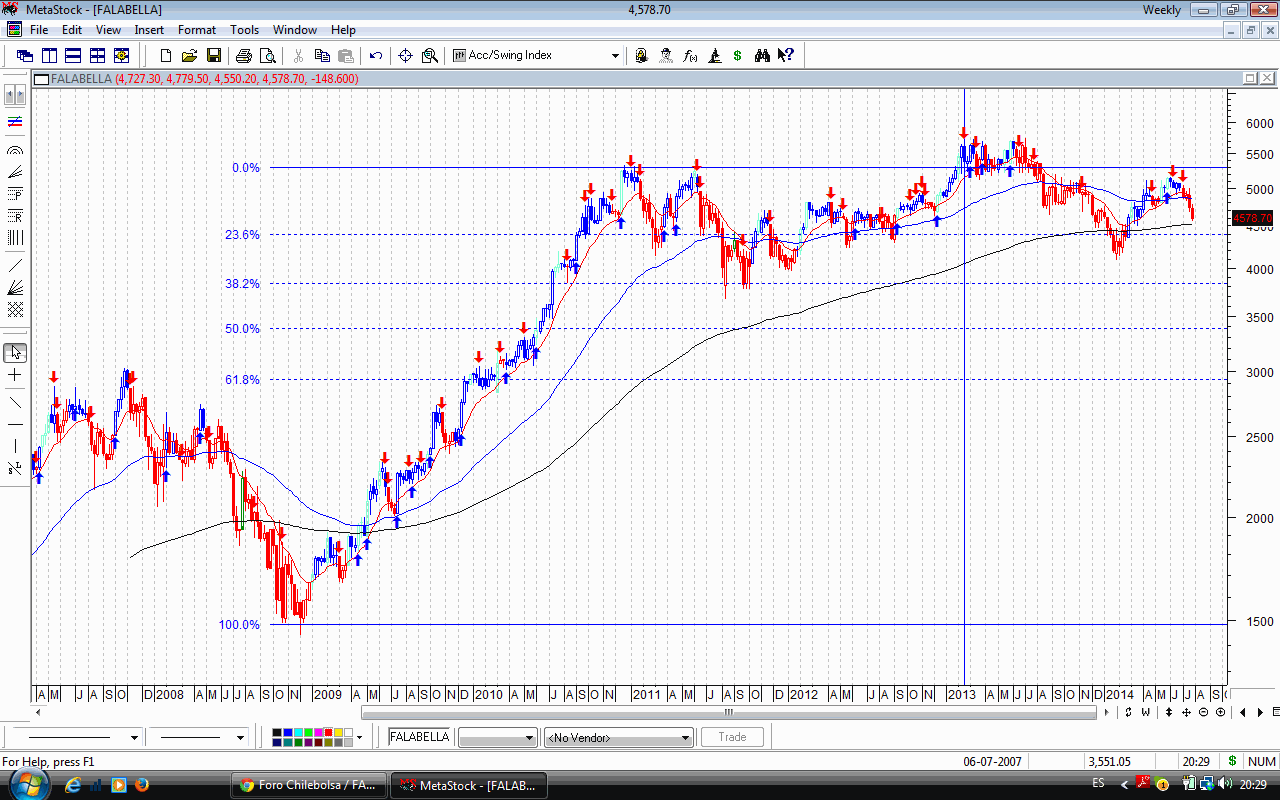The image size is (1280, 800).
Task: Click the scroll left arrow under chart
Action: 39,713
